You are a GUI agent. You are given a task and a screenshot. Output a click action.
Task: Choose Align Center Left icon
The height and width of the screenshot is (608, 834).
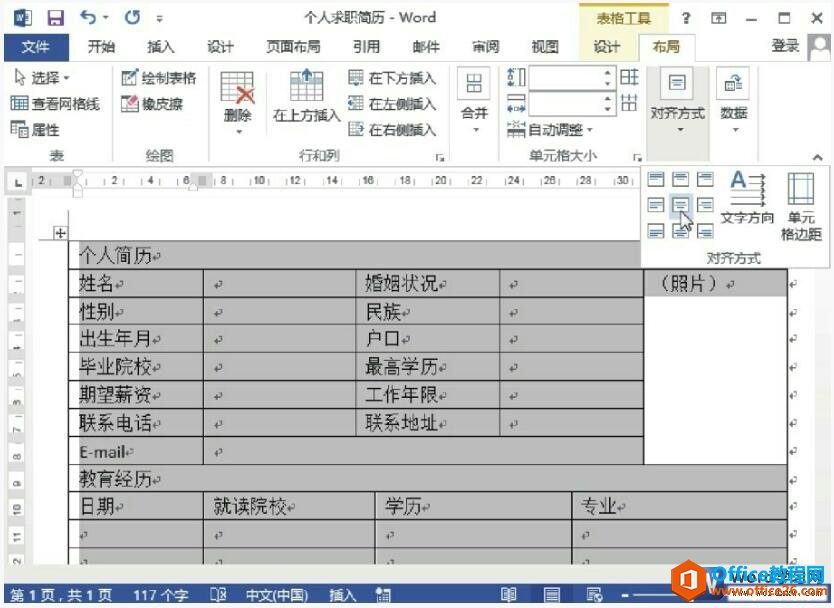656,205
